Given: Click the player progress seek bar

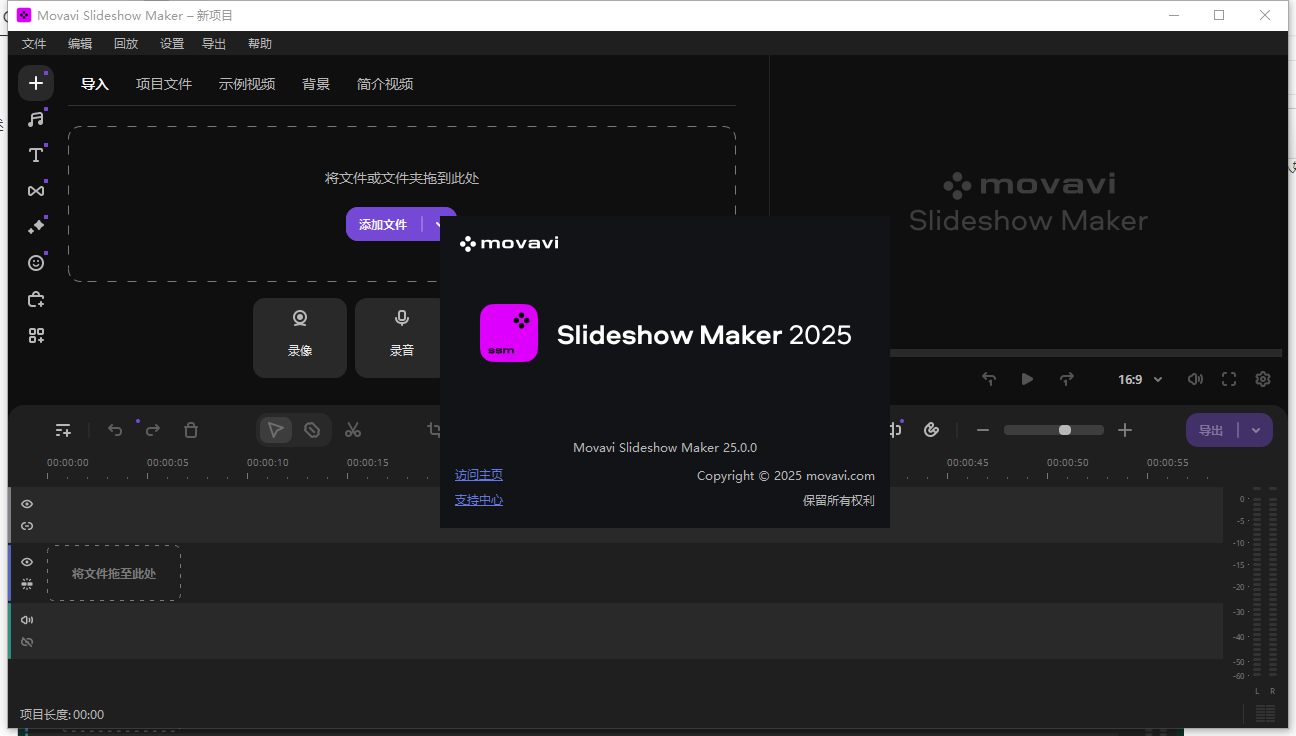Looking at the screenshot, I should (x=1086, y=353).
